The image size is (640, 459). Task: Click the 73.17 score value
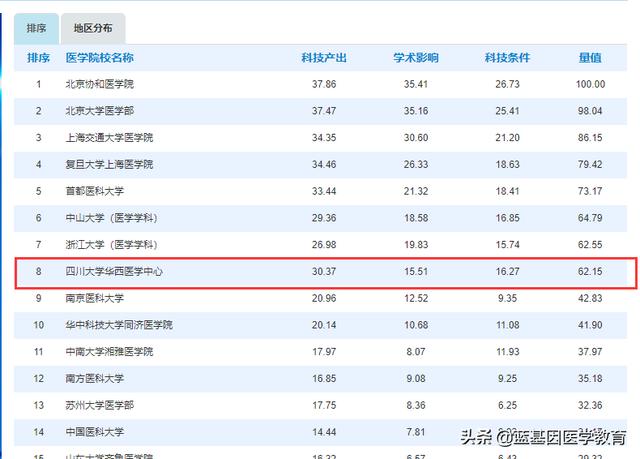coord(590,191)
